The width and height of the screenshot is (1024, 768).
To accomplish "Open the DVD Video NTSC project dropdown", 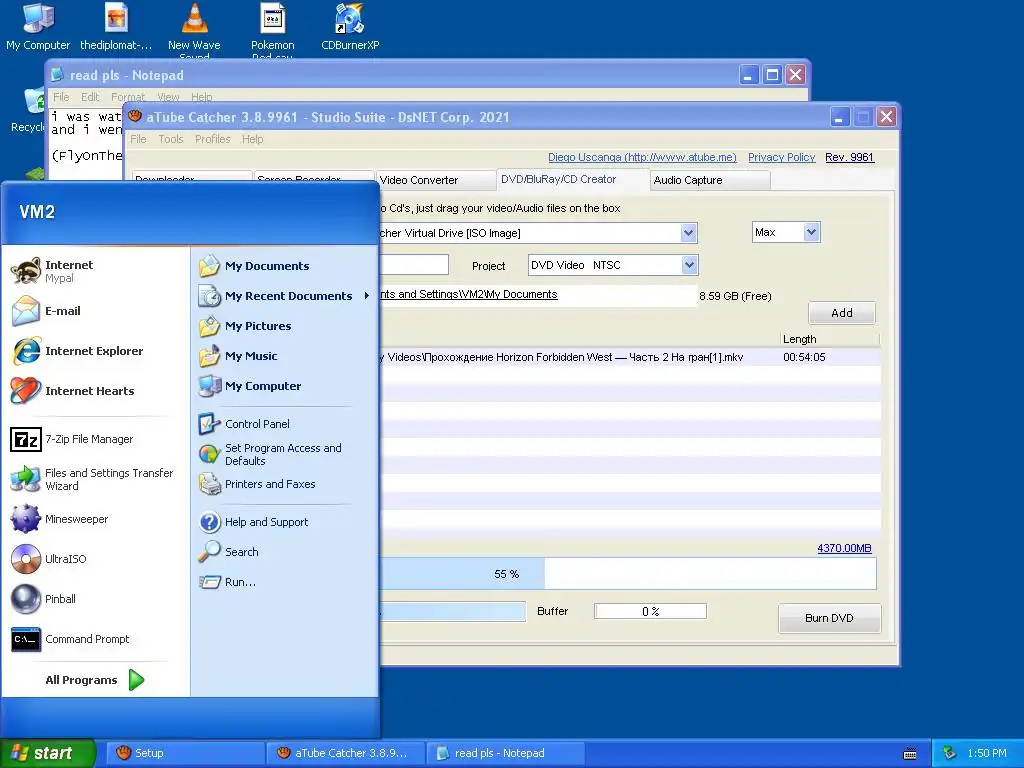I will [x=689, y=265].
